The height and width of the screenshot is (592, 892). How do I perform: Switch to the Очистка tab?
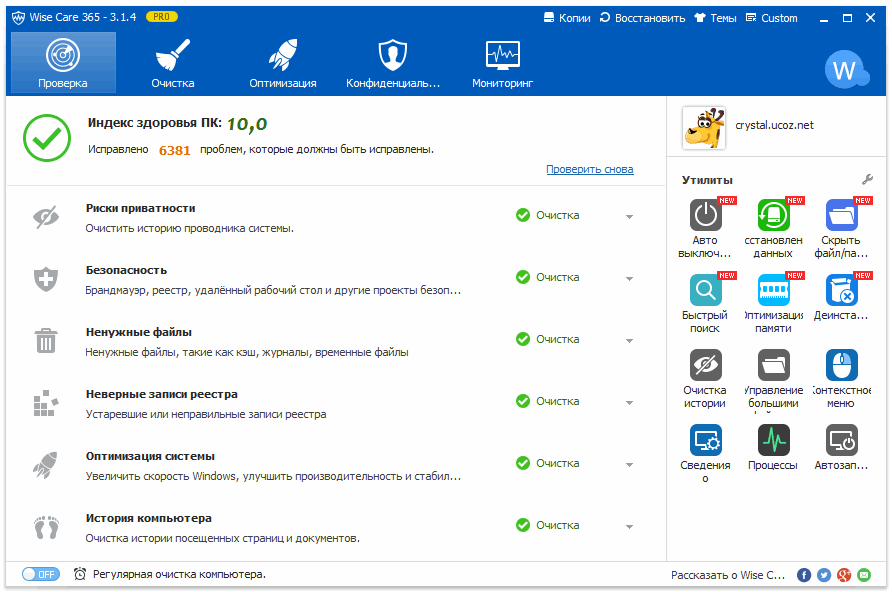173,63
